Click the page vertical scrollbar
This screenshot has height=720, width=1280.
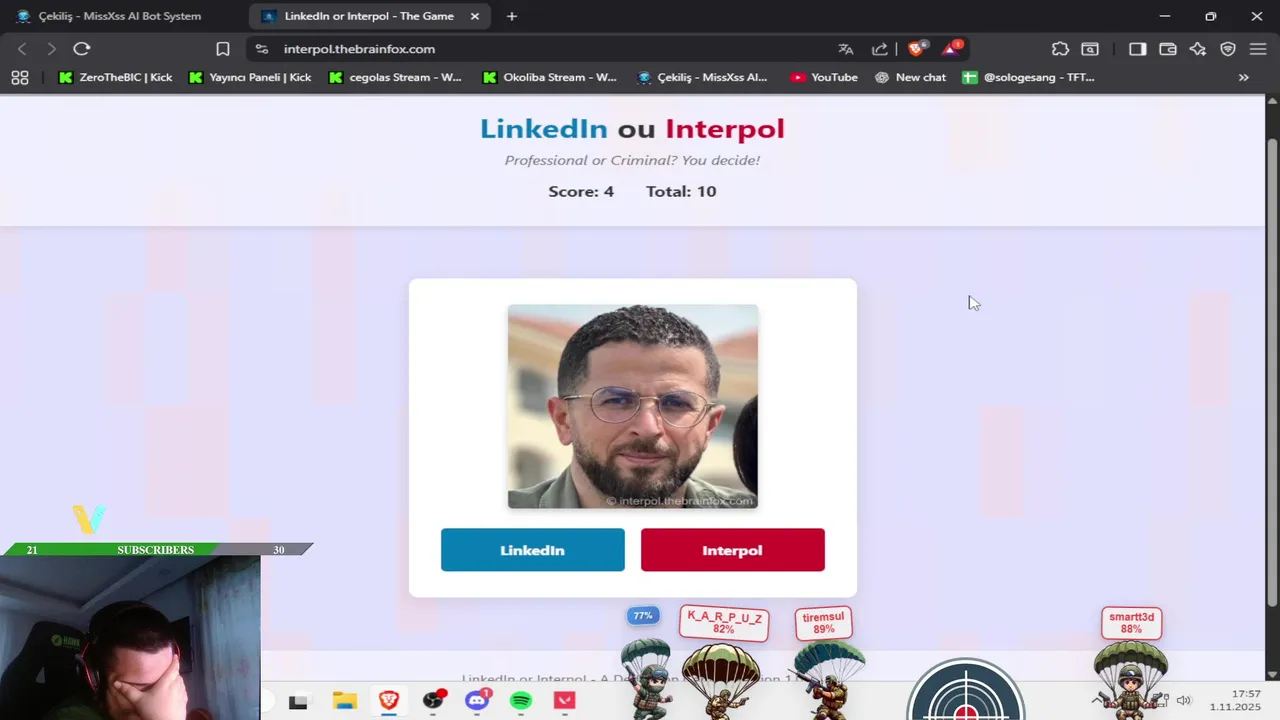point(1273,370)
